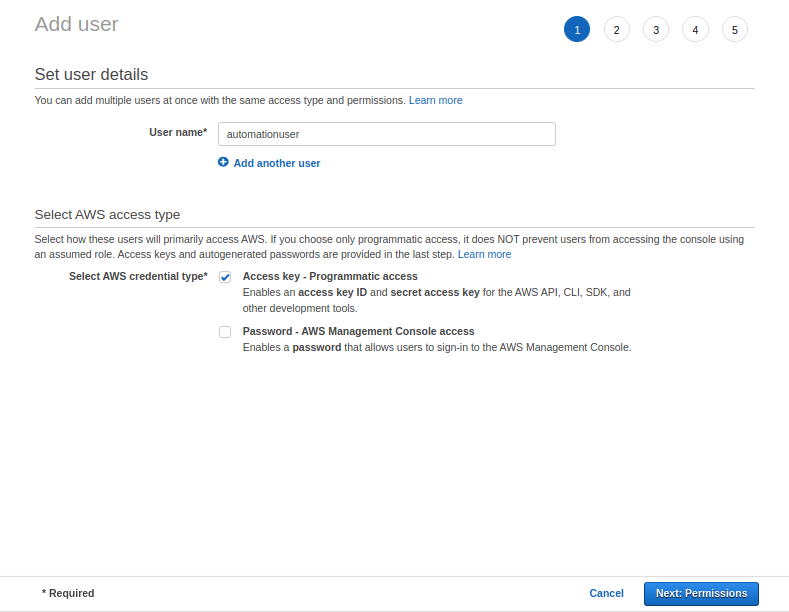Click the Cancel link
Screen dimensions: 789x612
point(606,593)
